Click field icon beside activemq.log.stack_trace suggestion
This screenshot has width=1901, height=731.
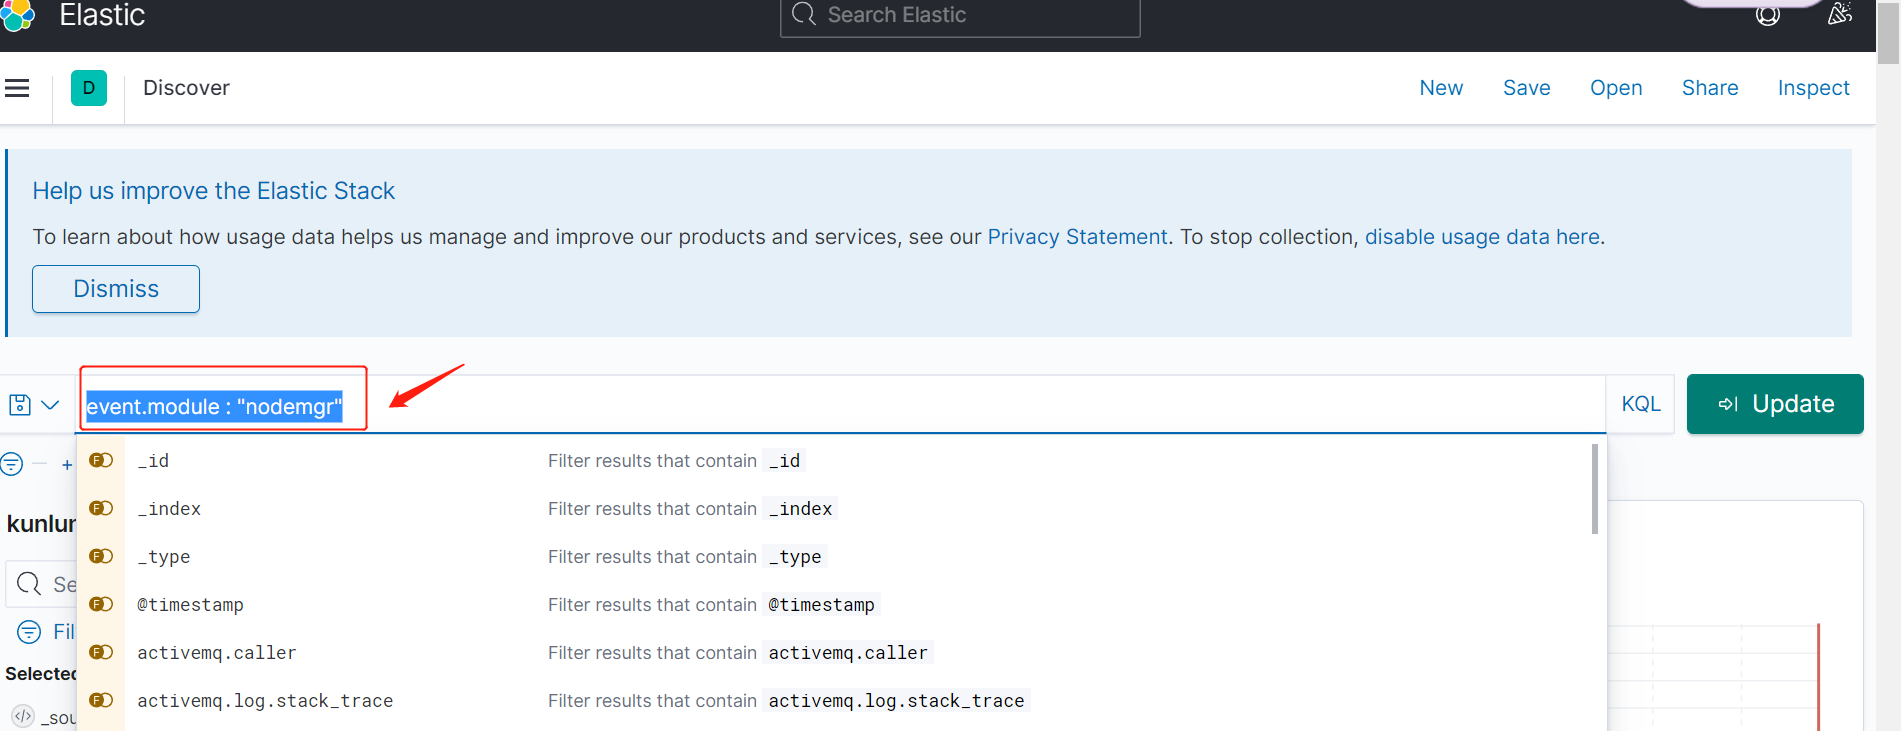[101, 700]
